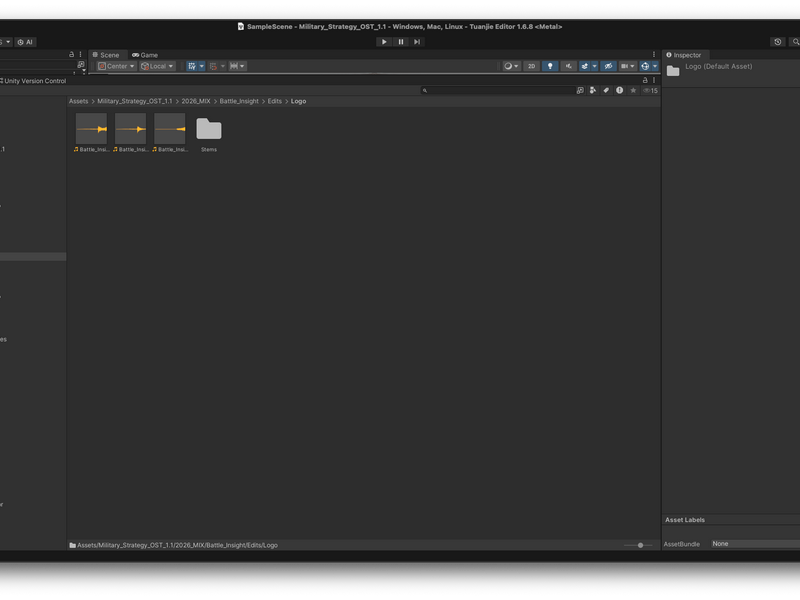The width and height of the screenshot is (800, 600).
Task: Click the bottom asset path label
Action: [177, 545]
